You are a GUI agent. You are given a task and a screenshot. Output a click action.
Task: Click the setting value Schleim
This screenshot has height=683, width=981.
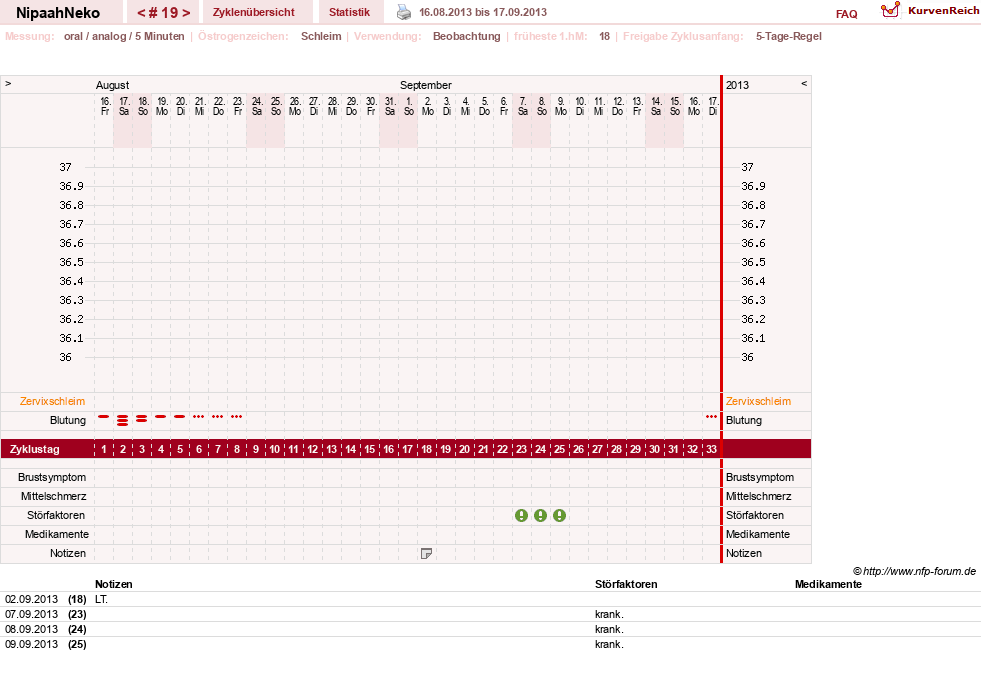pyautogui.click(x=321, y=36)
